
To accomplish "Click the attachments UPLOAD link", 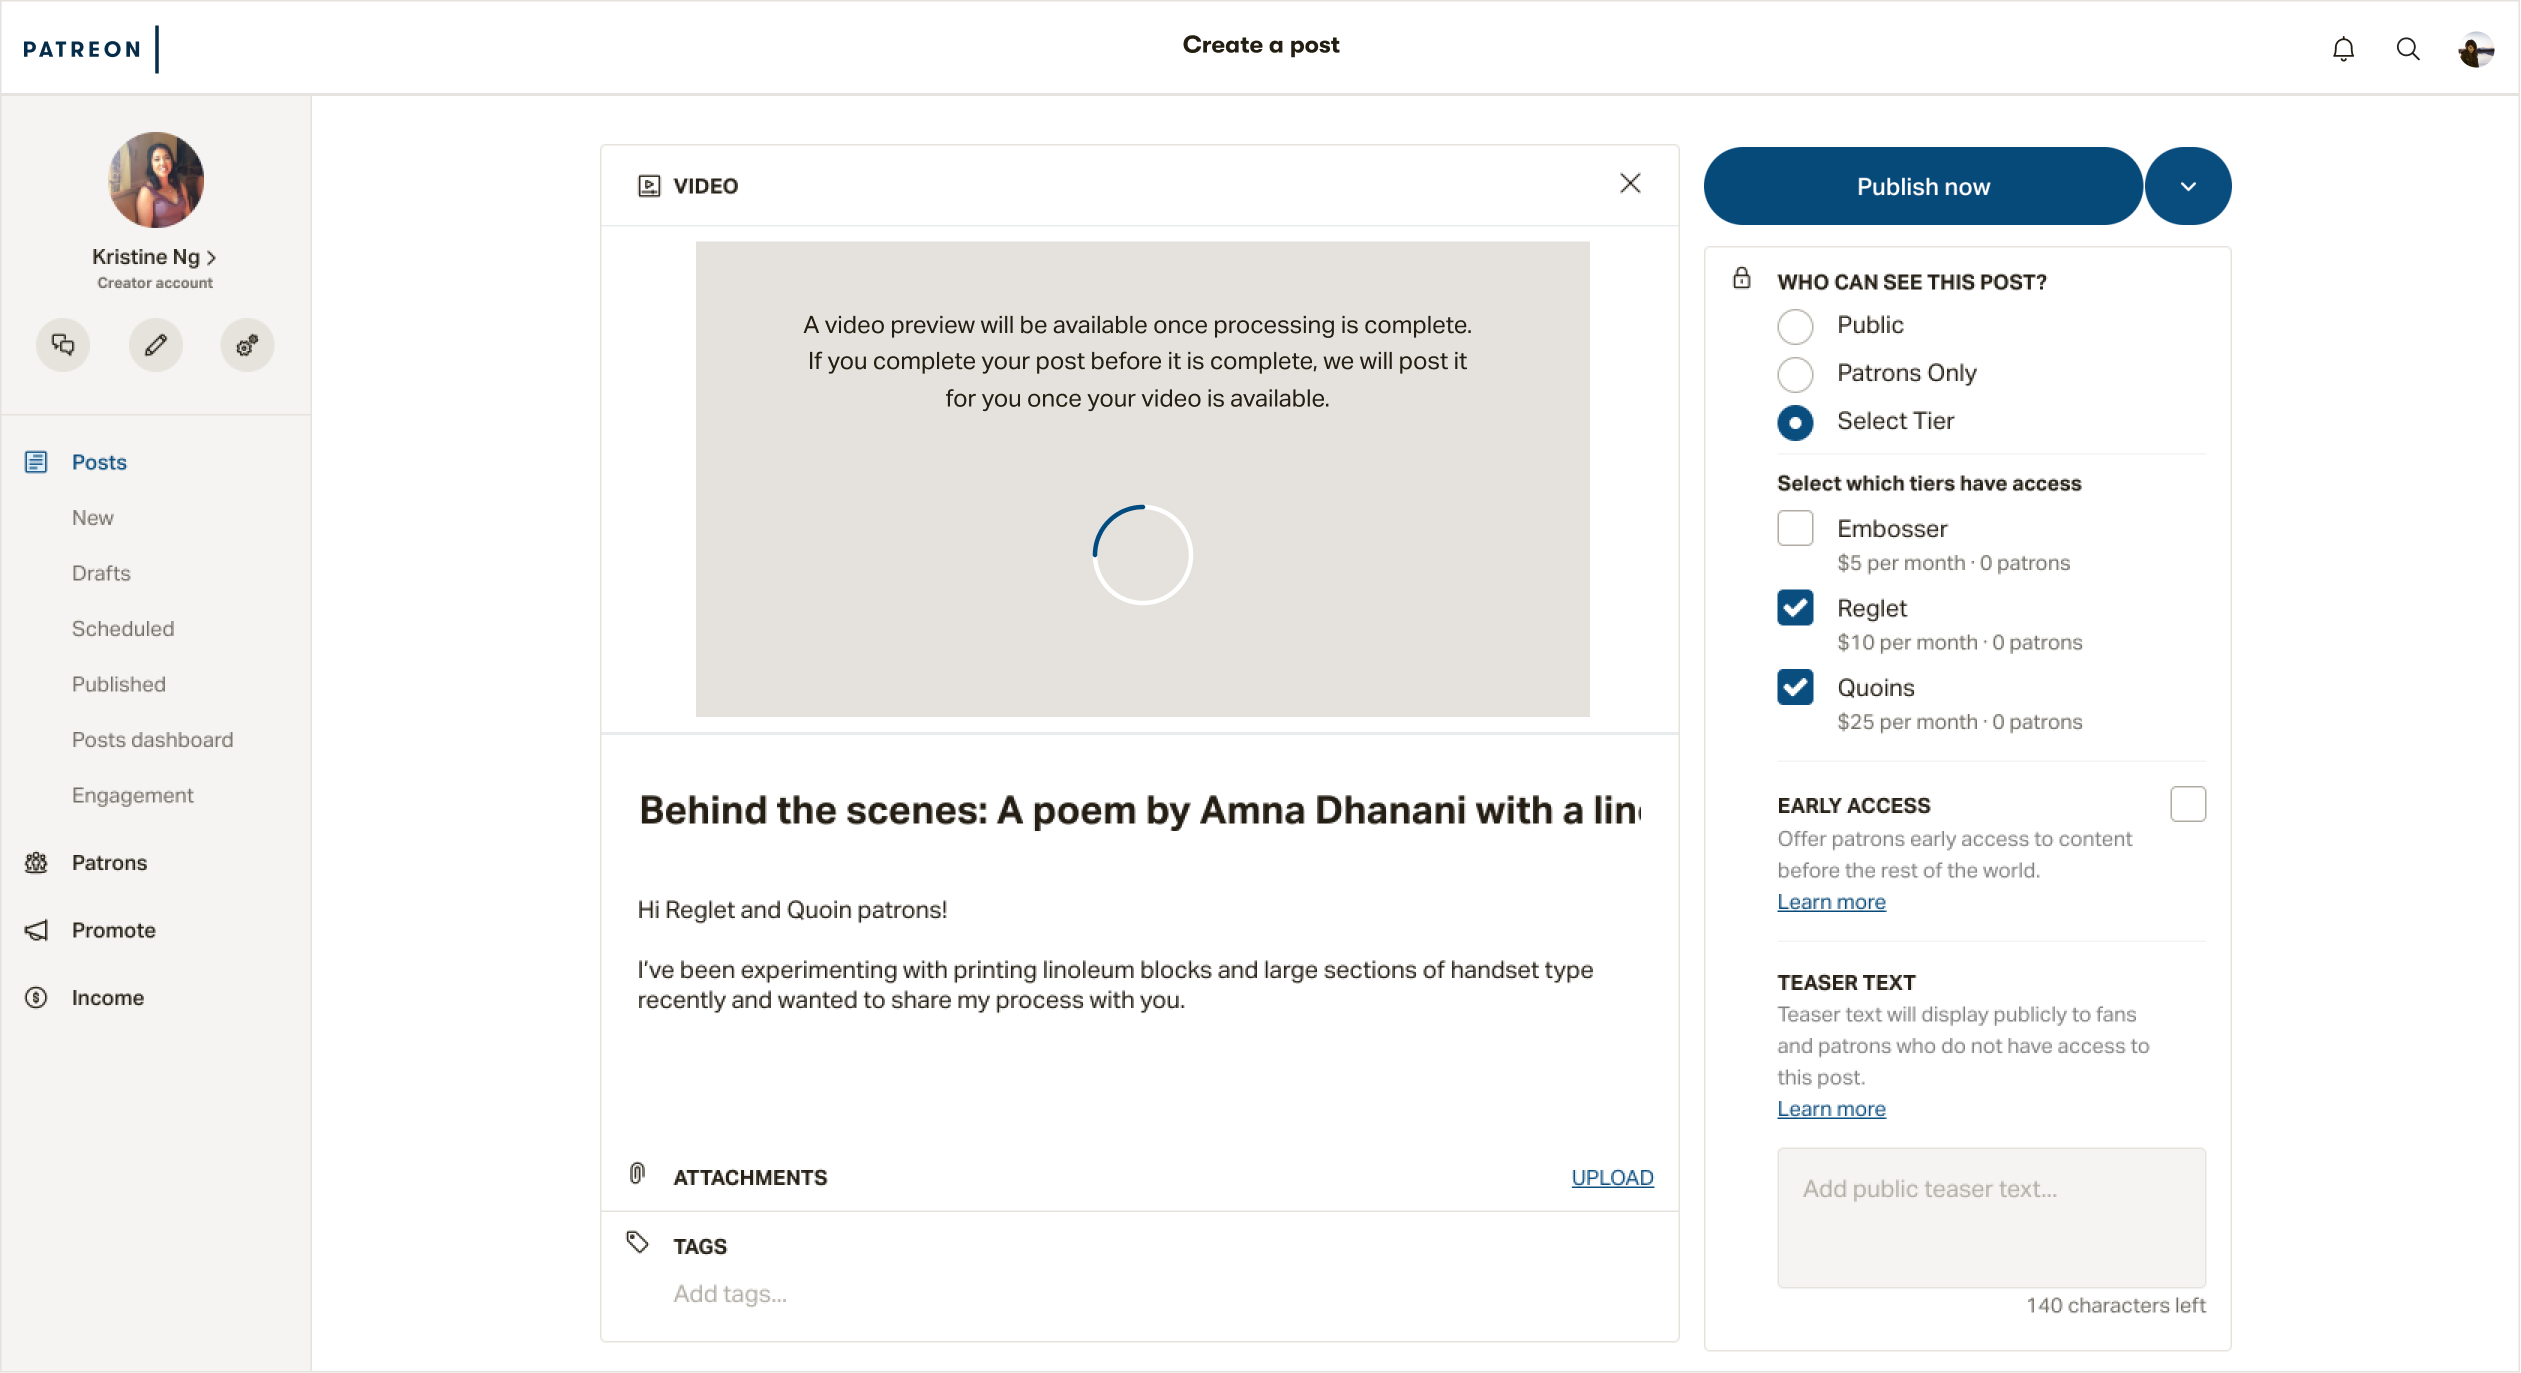I will [x=1612, y=1177].
